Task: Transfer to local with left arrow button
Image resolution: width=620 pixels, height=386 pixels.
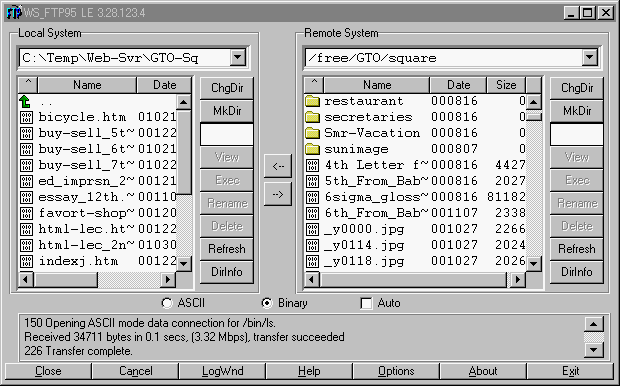Action: point(278,166)
